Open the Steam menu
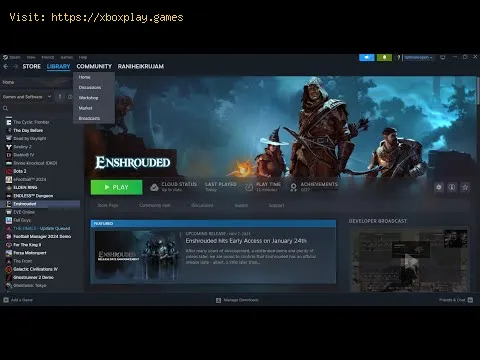Viewport: 480px width, 360px height. pyautogui.click(x=12, y=57)
